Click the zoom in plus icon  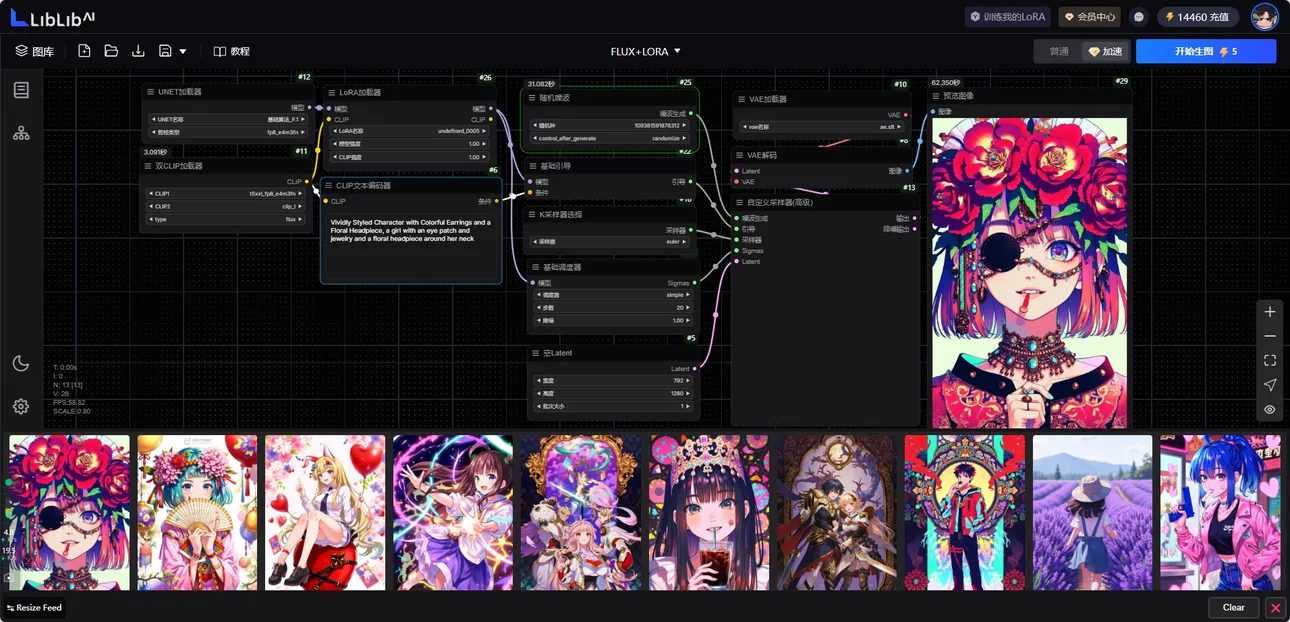[x=1269, y=312]
